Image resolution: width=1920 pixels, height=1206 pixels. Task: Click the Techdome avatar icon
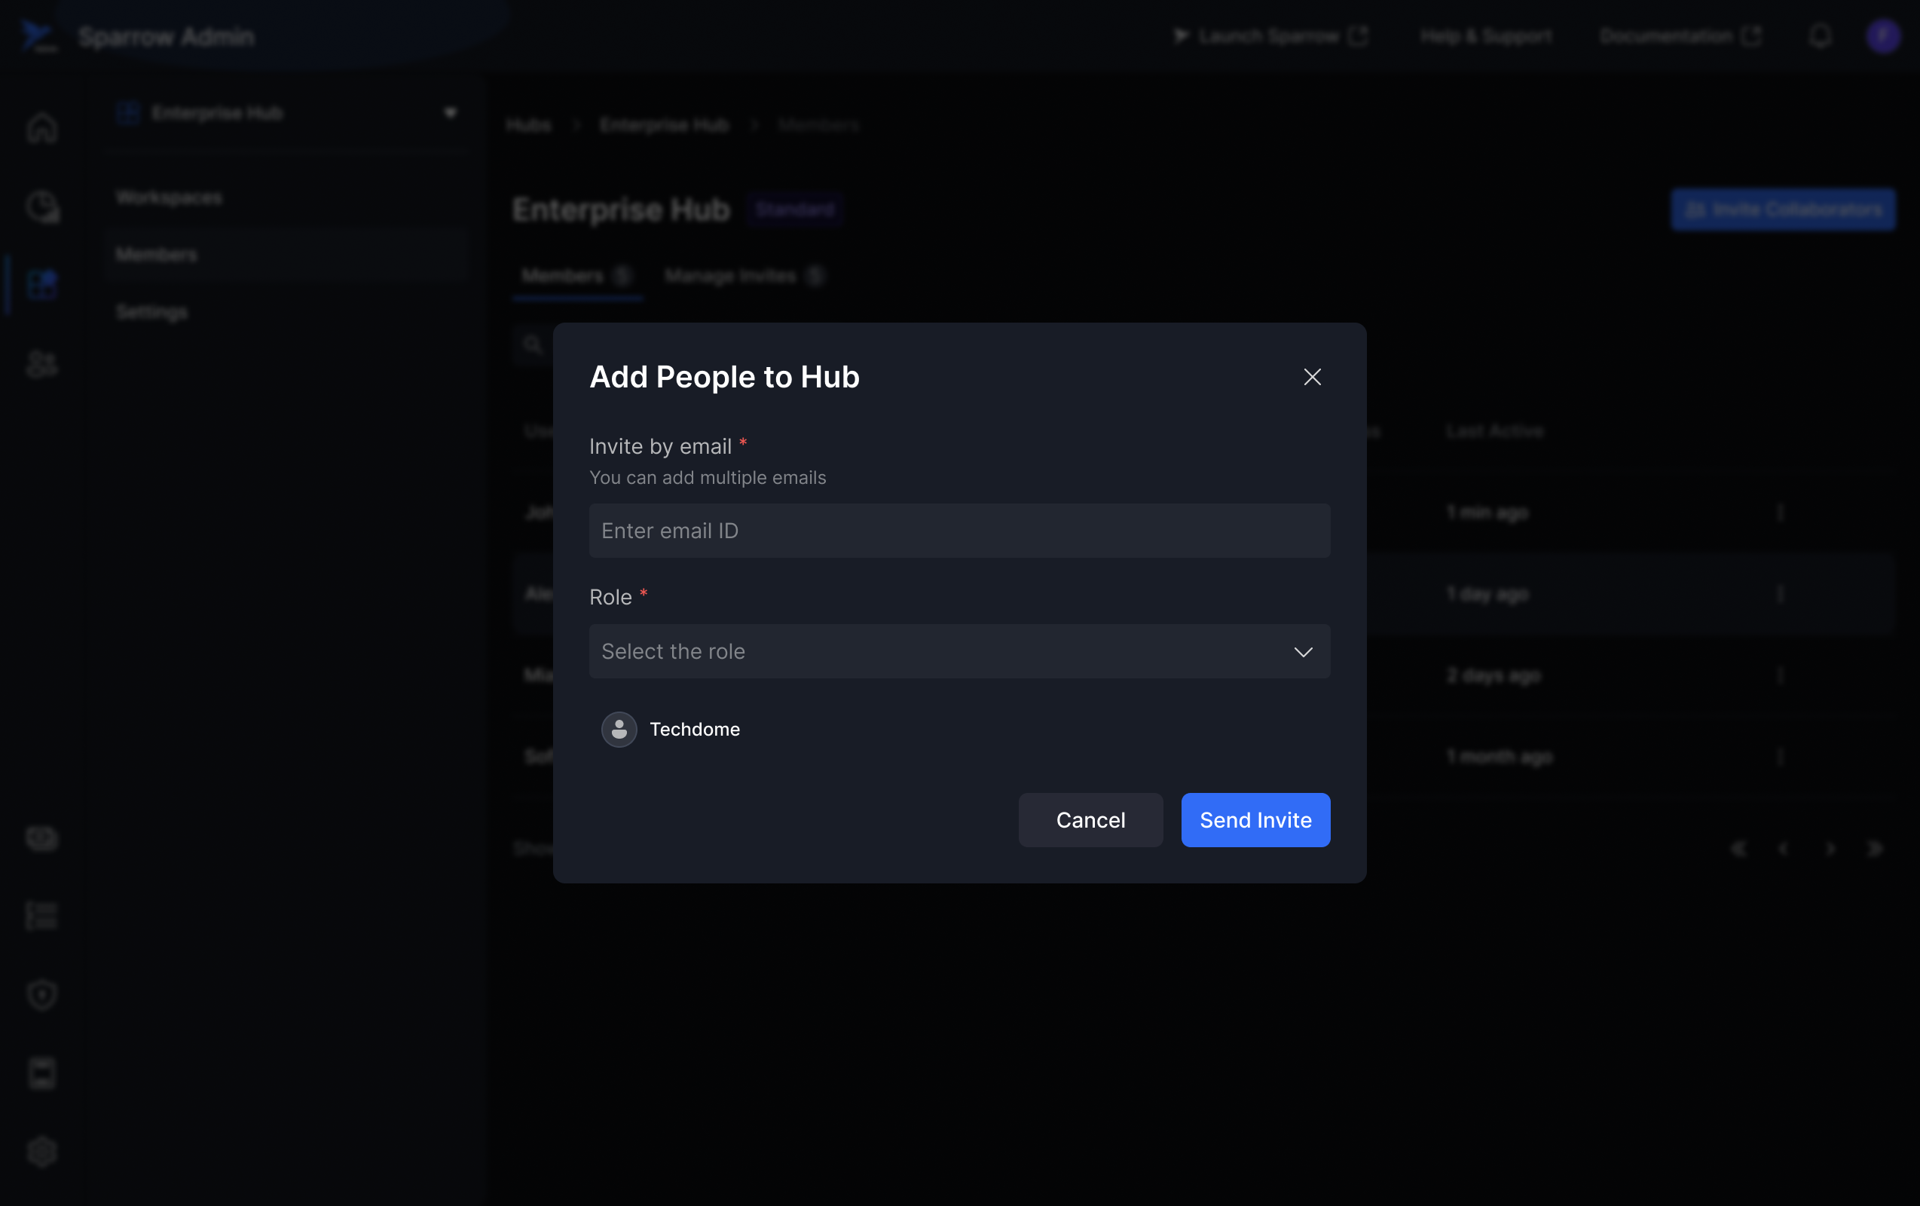coord(619,729)
